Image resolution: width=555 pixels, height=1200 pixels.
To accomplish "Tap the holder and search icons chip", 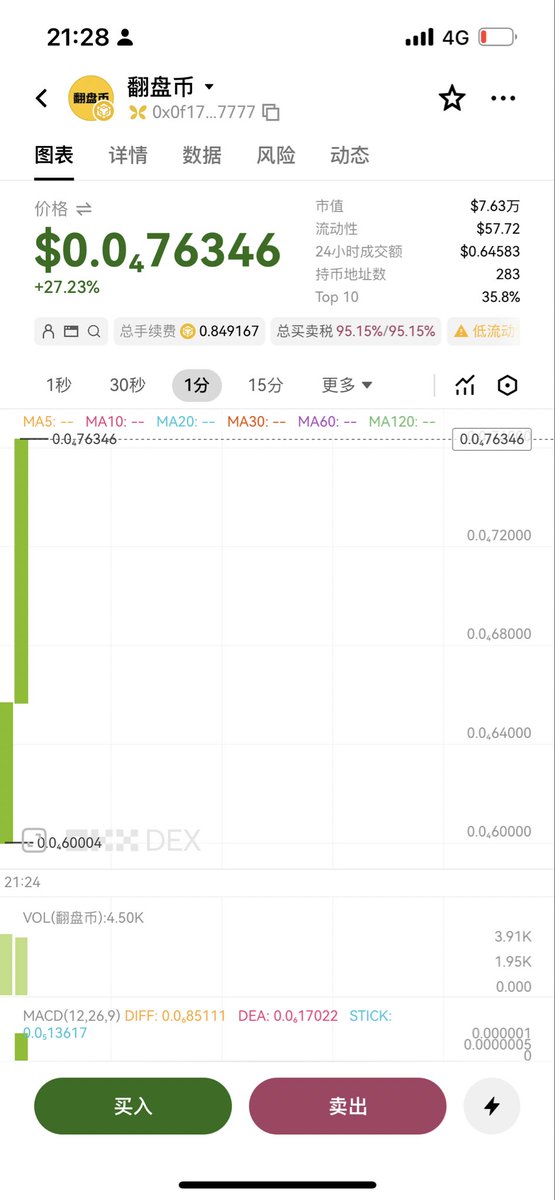I will pos(71,331).
